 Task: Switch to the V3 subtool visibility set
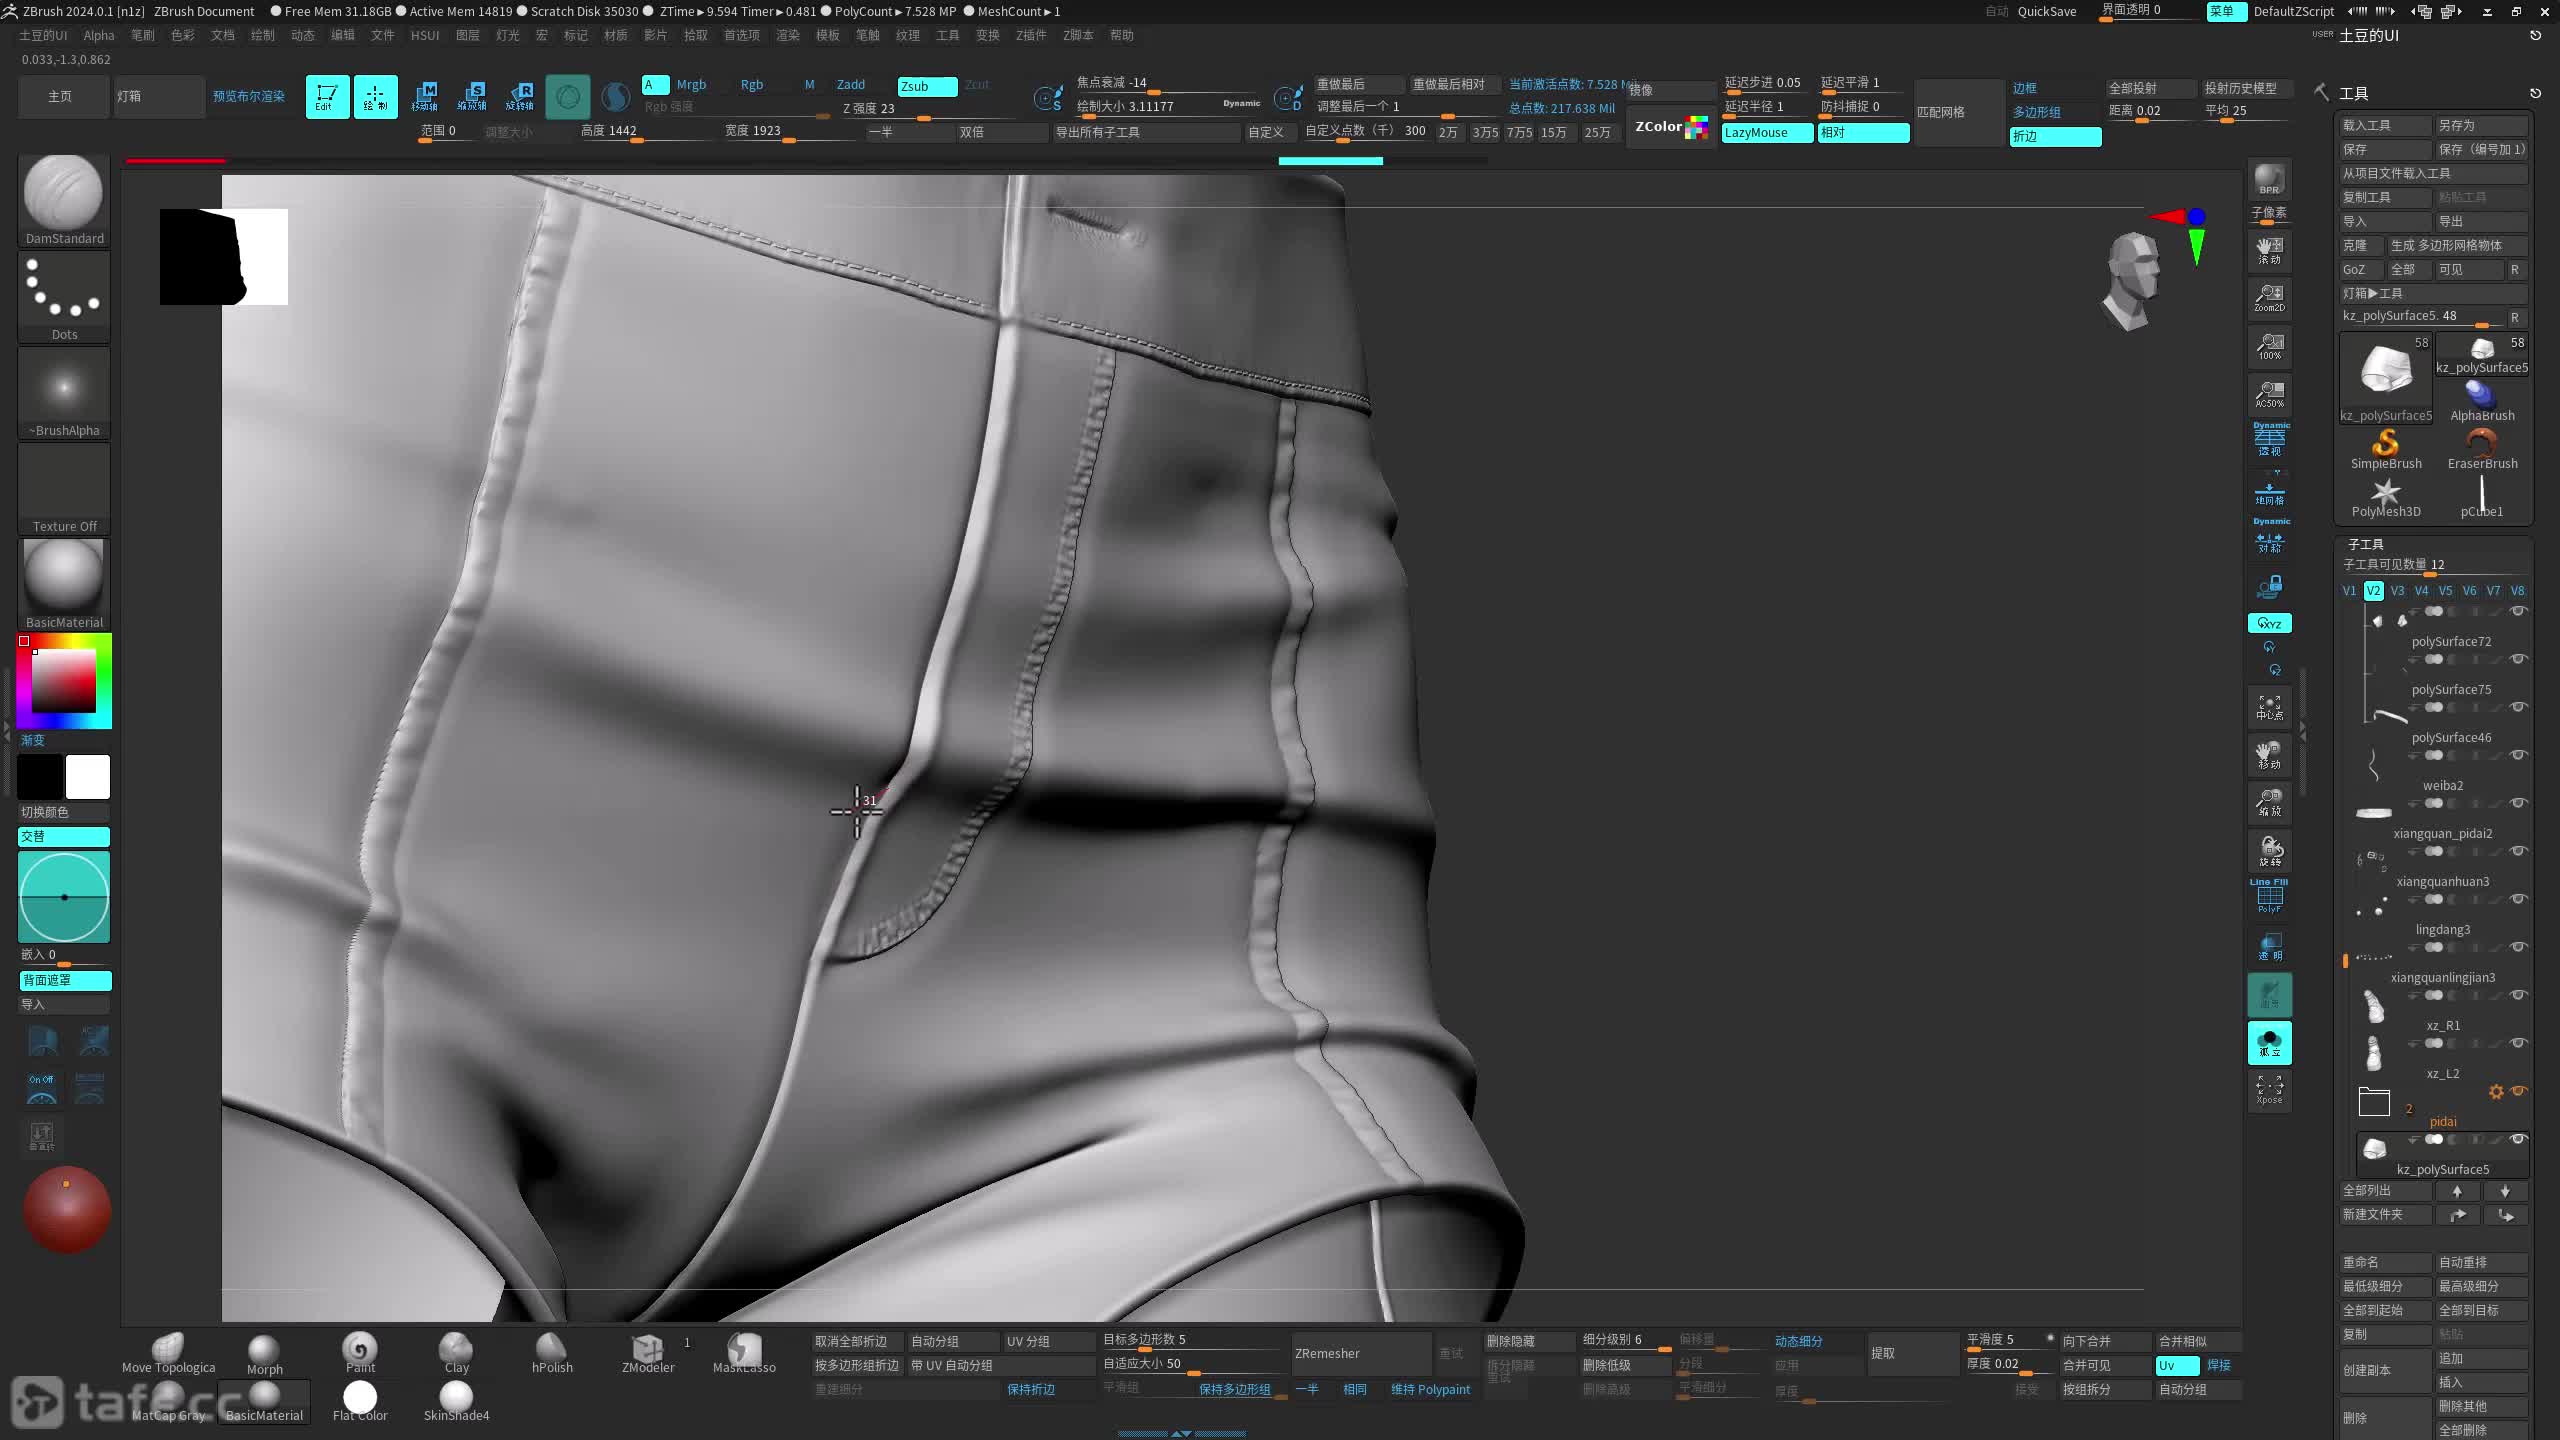tap(2397, 591)
